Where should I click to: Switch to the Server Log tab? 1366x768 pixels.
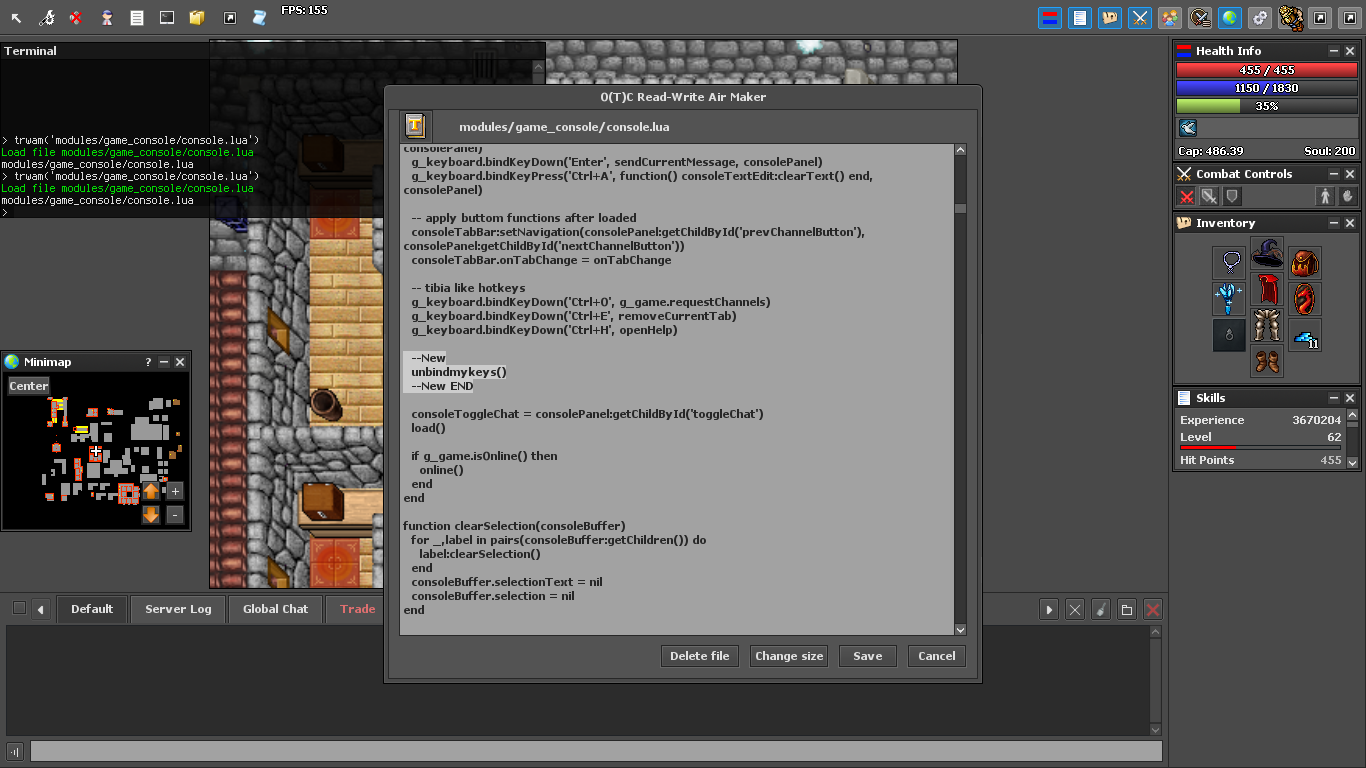(178, 609)
